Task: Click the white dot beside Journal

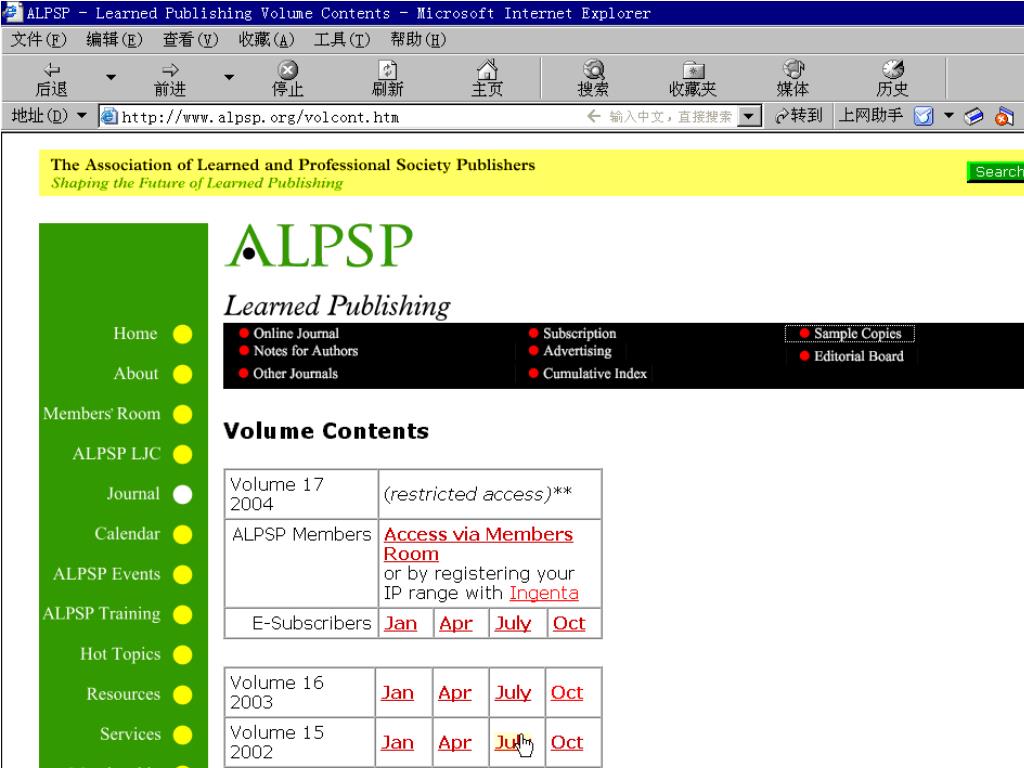Action: click(182, 494)
